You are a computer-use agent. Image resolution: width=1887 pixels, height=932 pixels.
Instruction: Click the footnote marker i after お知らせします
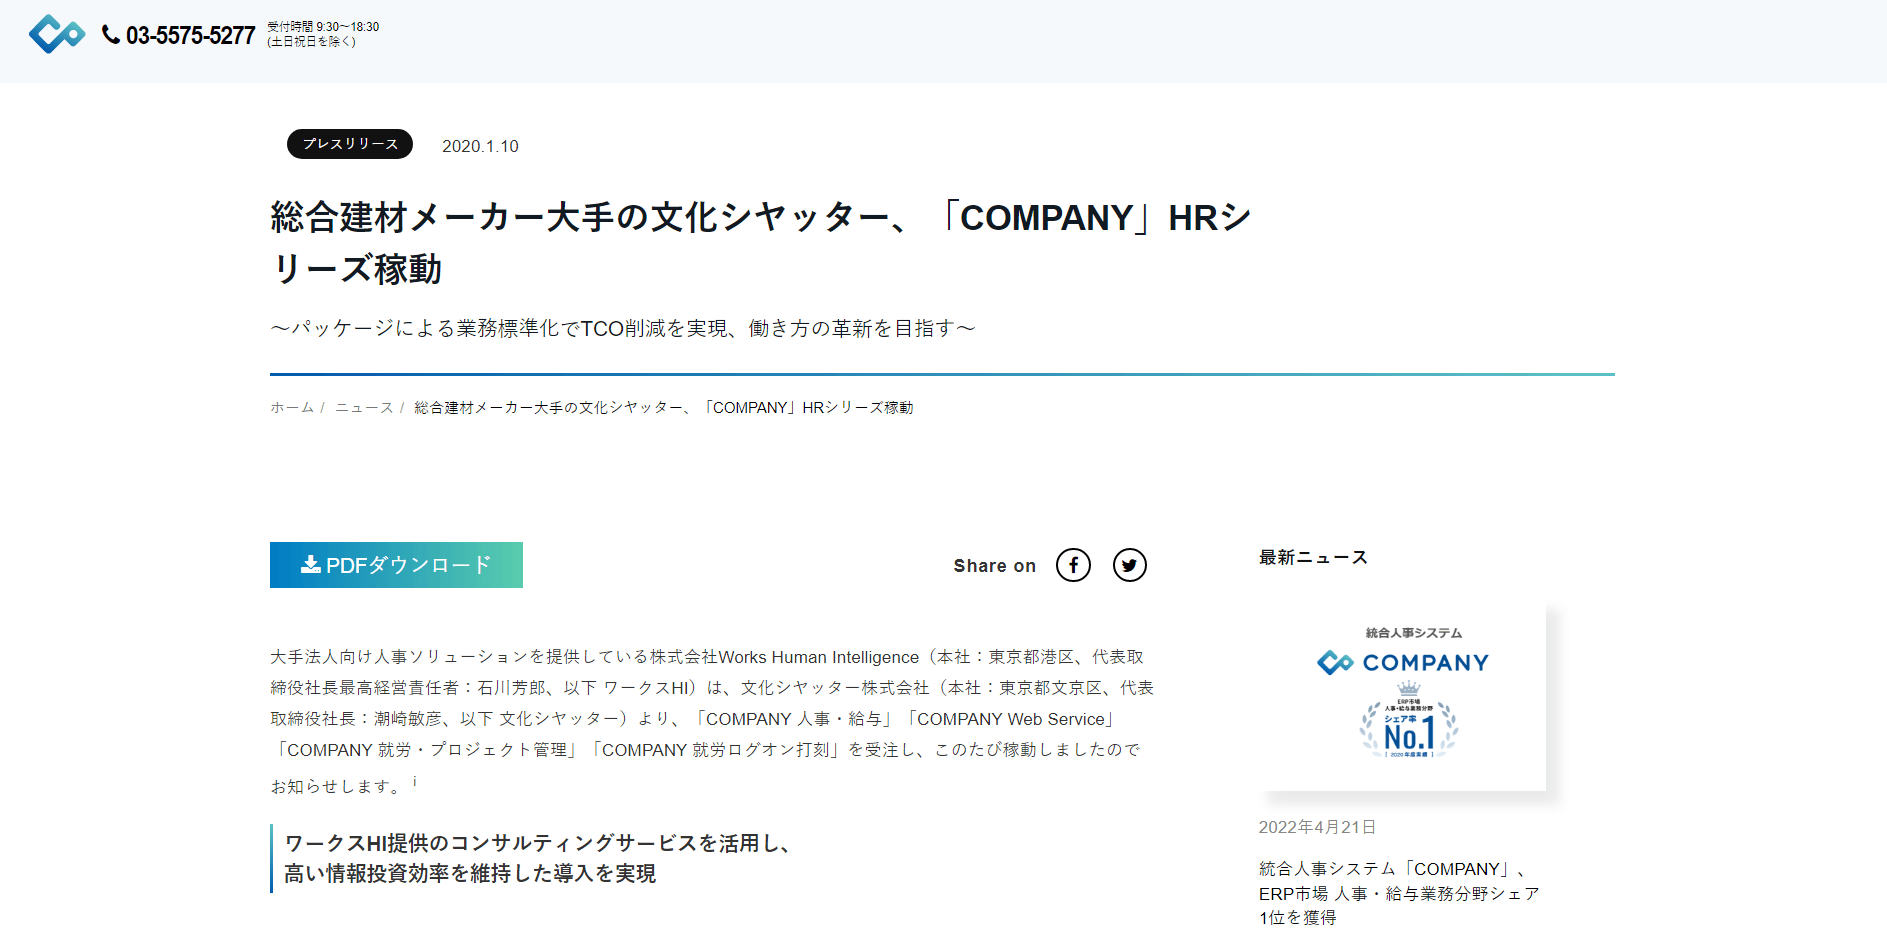(415, 781)
